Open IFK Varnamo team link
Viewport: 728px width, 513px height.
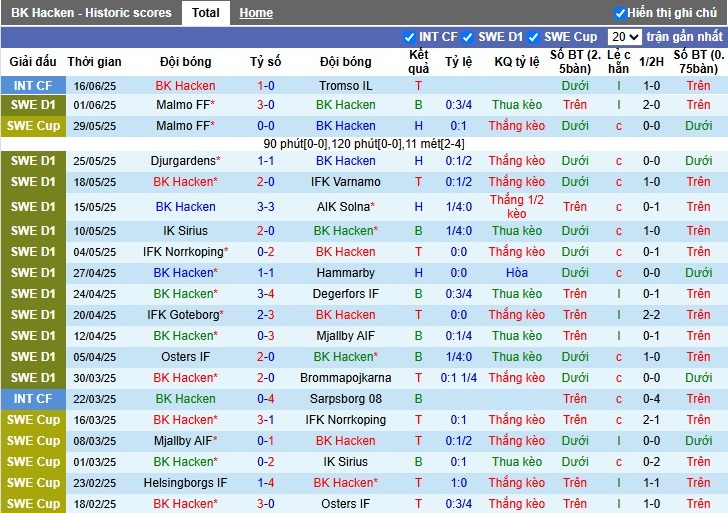pos(345,182)
